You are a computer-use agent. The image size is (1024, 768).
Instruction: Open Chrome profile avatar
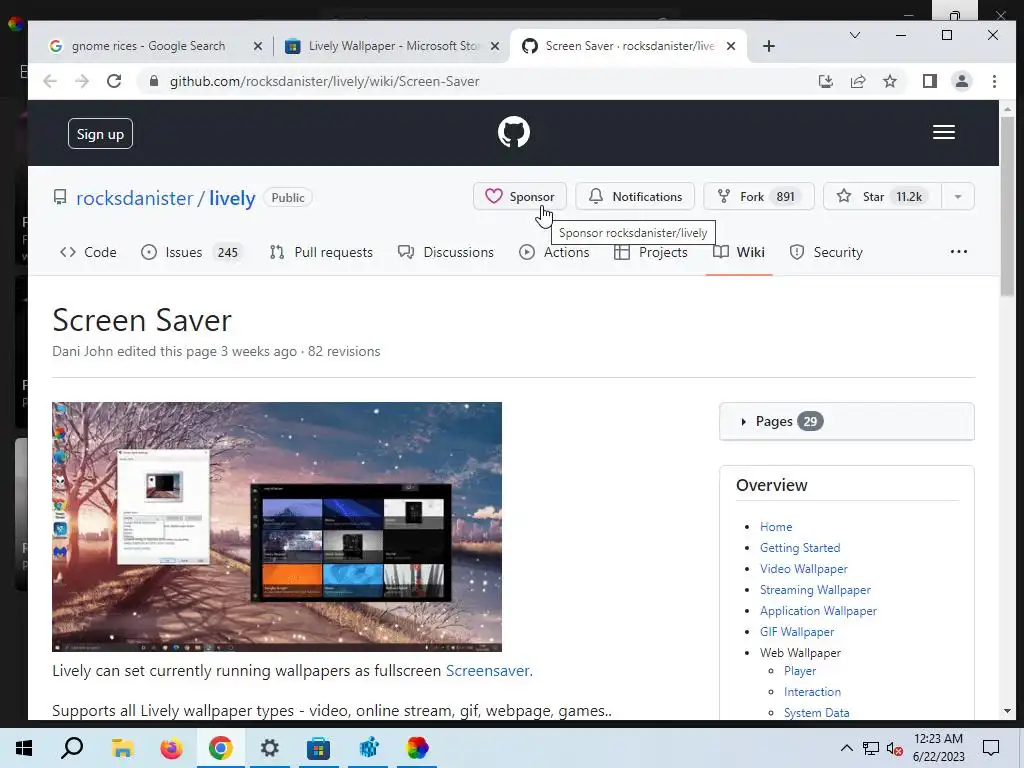tap(961, 81)
